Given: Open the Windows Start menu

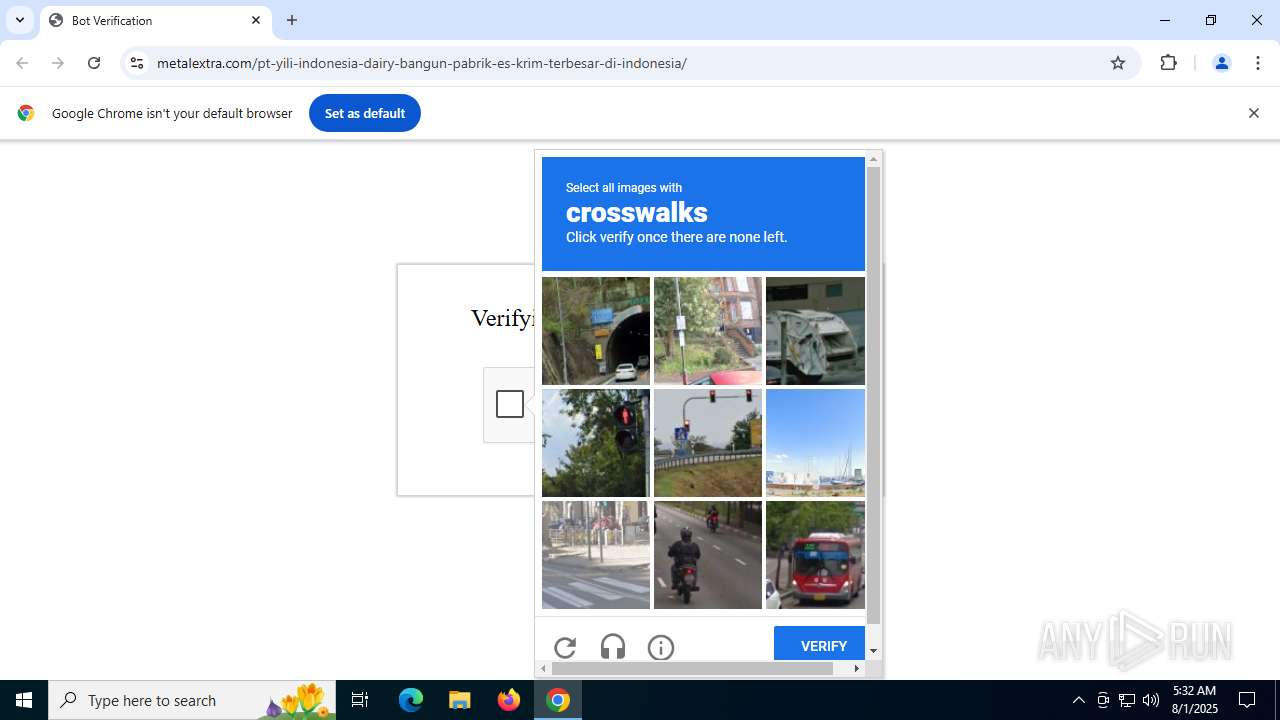Looking at the screenshot, I should click(x=24, y=700).
